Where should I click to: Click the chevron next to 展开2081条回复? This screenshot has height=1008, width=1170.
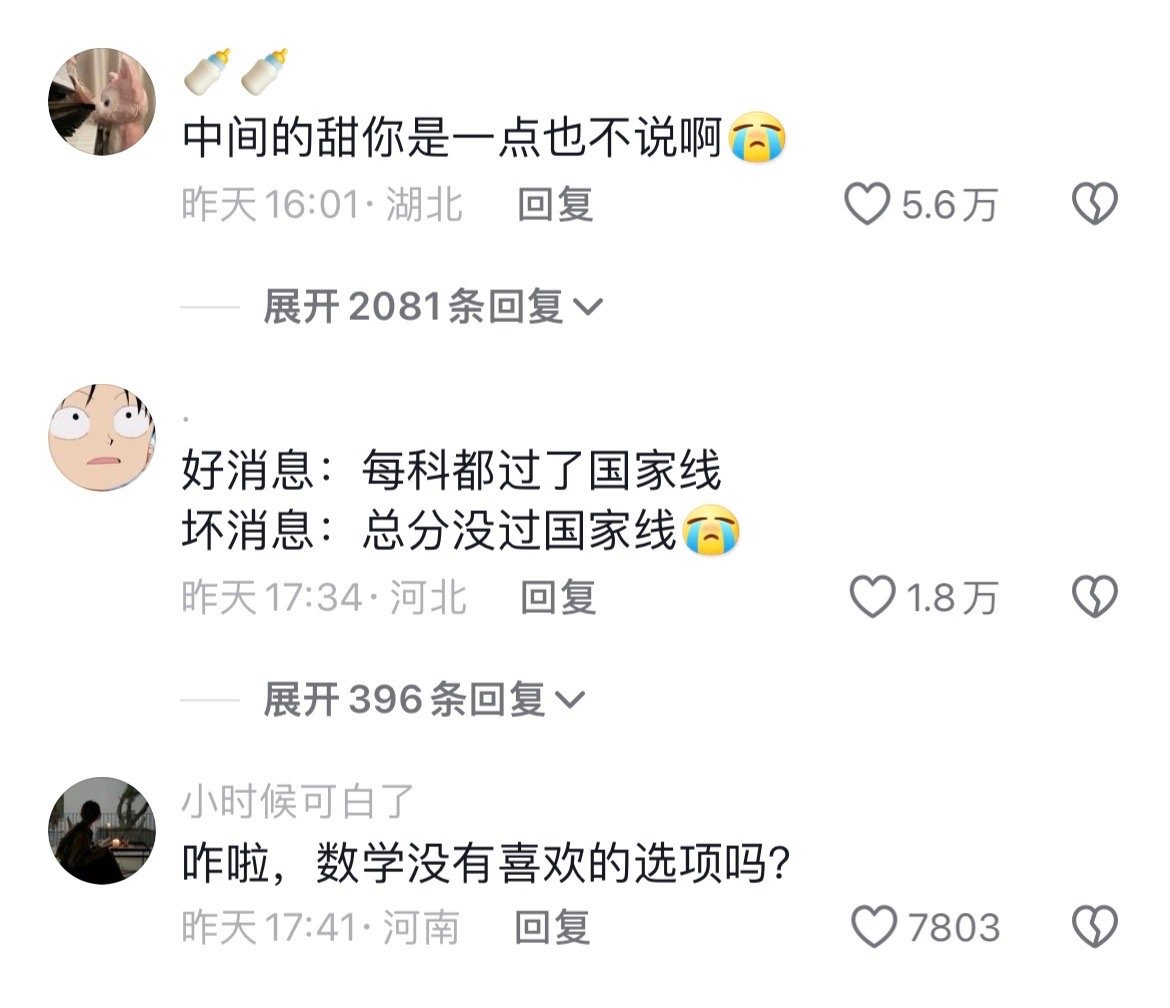click(587, 307)
